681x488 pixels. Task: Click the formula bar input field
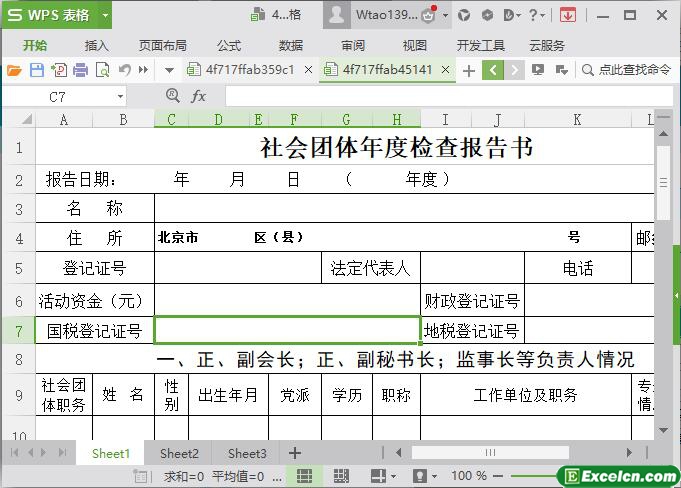tap(440, 96)
